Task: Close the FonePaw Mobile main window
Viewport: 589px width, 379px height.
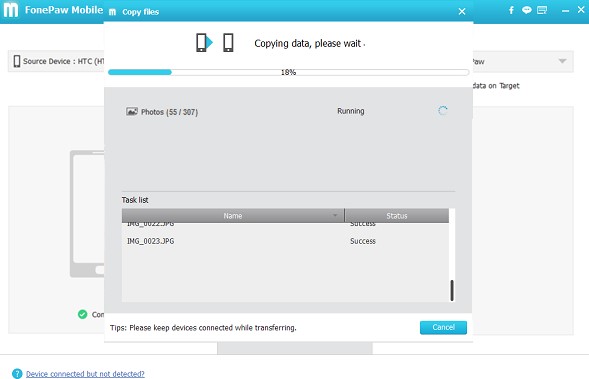Action: pos(581,10)
